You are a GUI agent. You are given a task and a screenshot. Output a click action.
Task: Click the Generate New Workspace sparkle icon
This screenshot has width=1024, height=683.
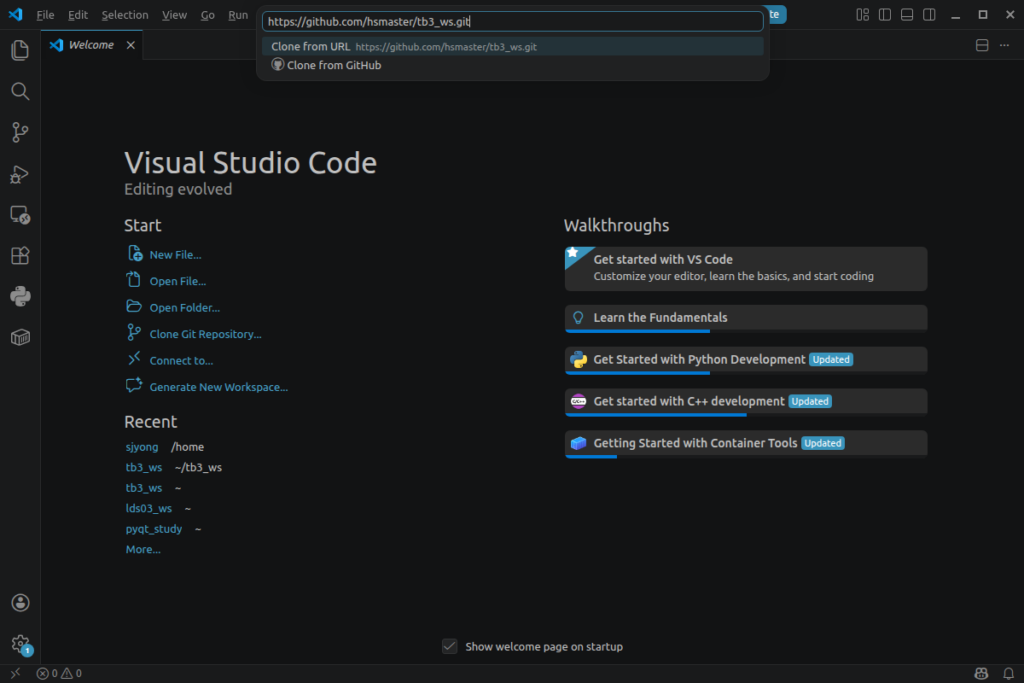[134, 385]
